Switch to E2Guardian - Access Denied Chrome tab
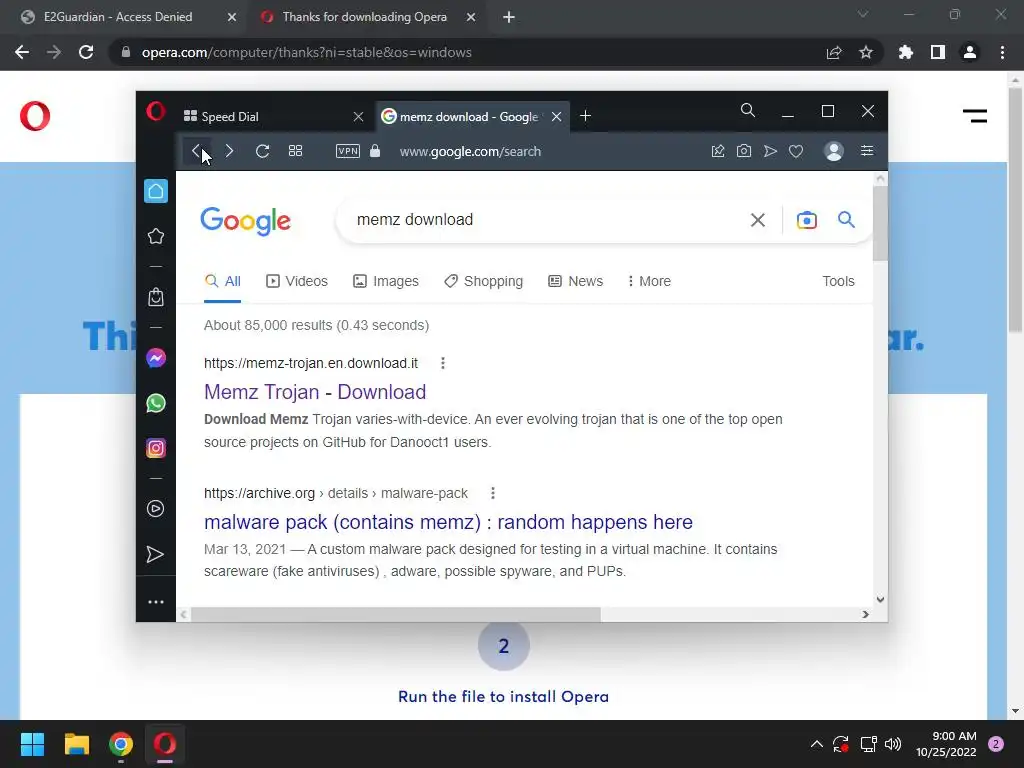Viewport: 1024px width, 768px height. 121,17
